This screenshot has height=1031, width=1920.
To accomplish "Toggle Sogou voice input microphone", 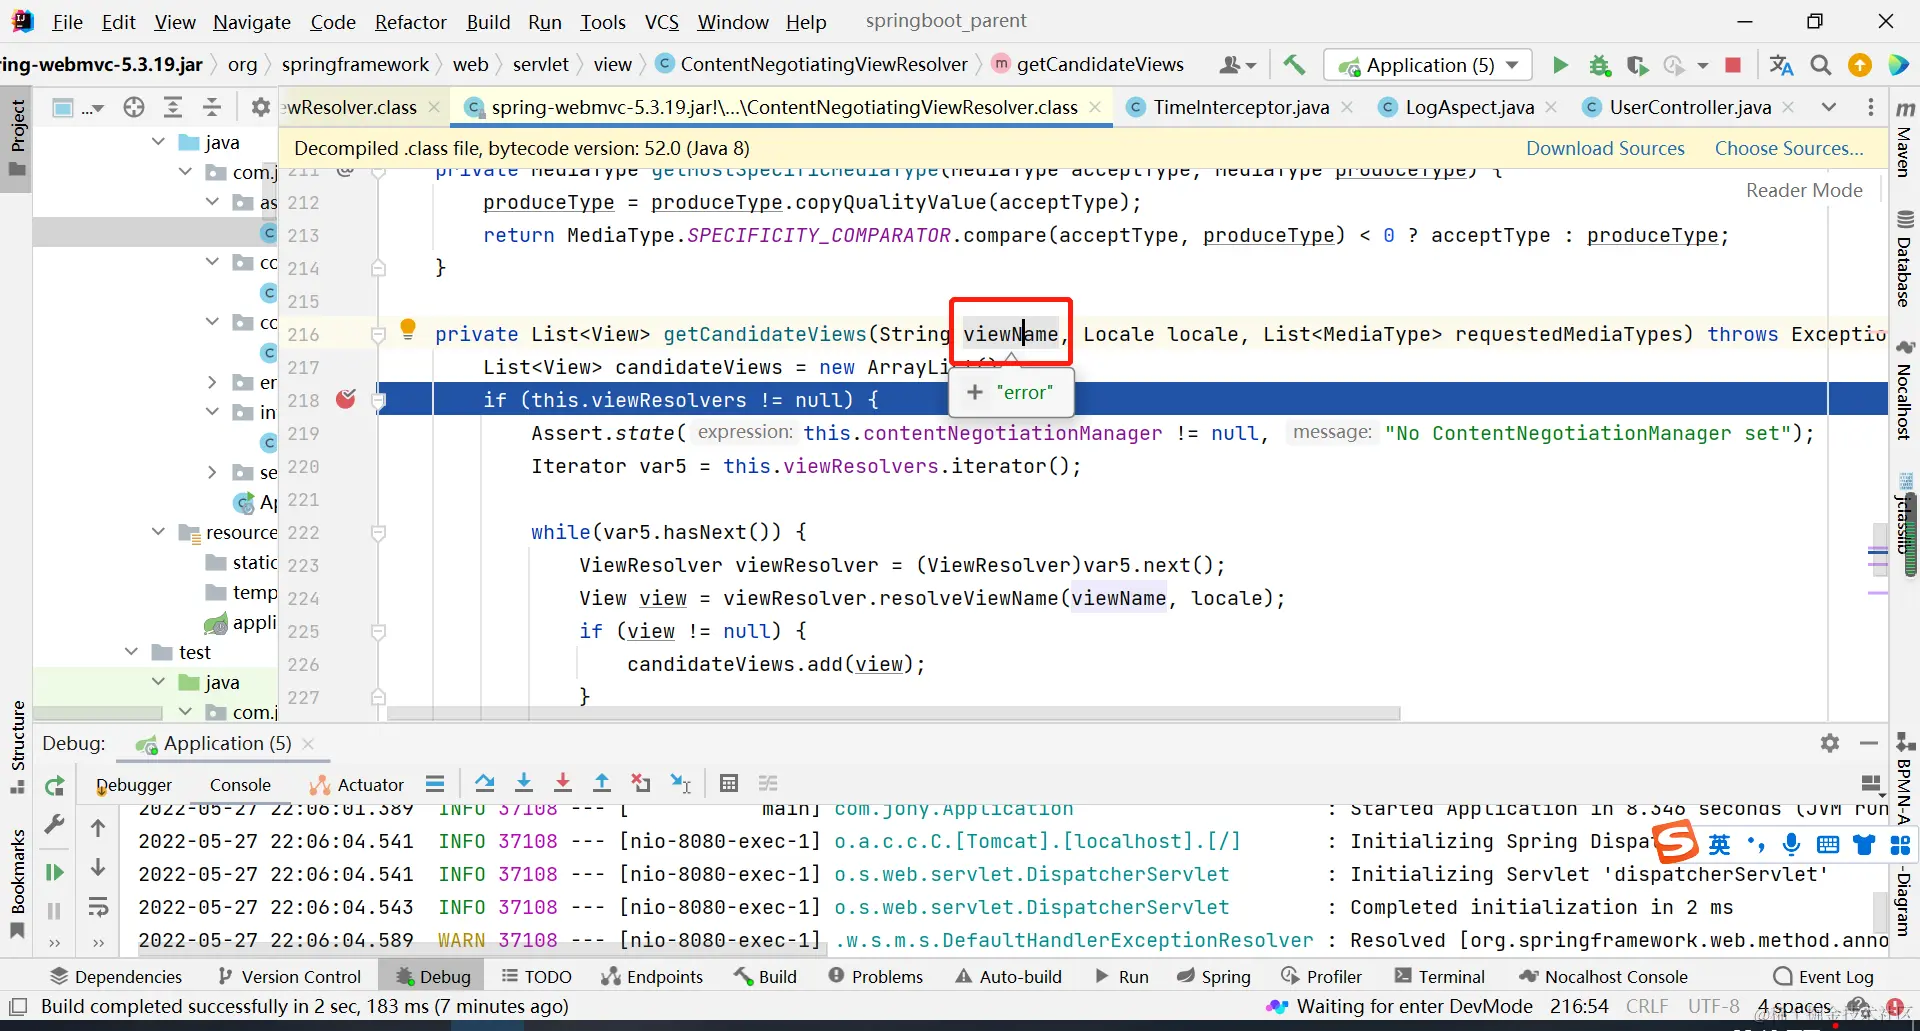I will click(x=1791, y=845).
